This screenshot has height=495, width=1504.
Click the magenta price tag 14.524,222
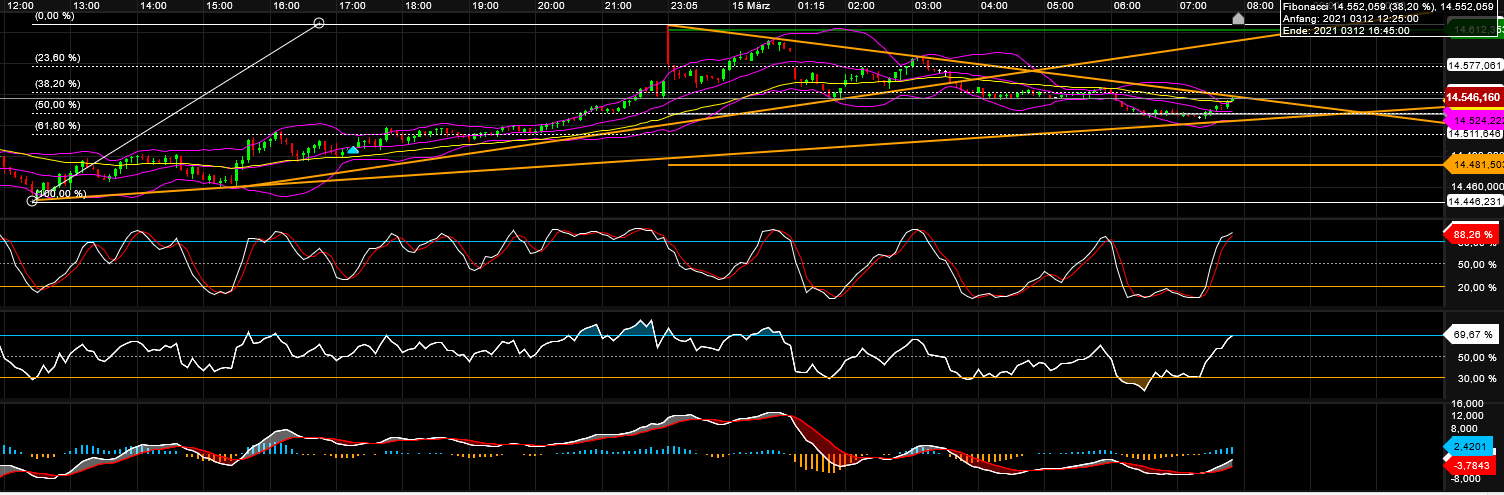1473,119
